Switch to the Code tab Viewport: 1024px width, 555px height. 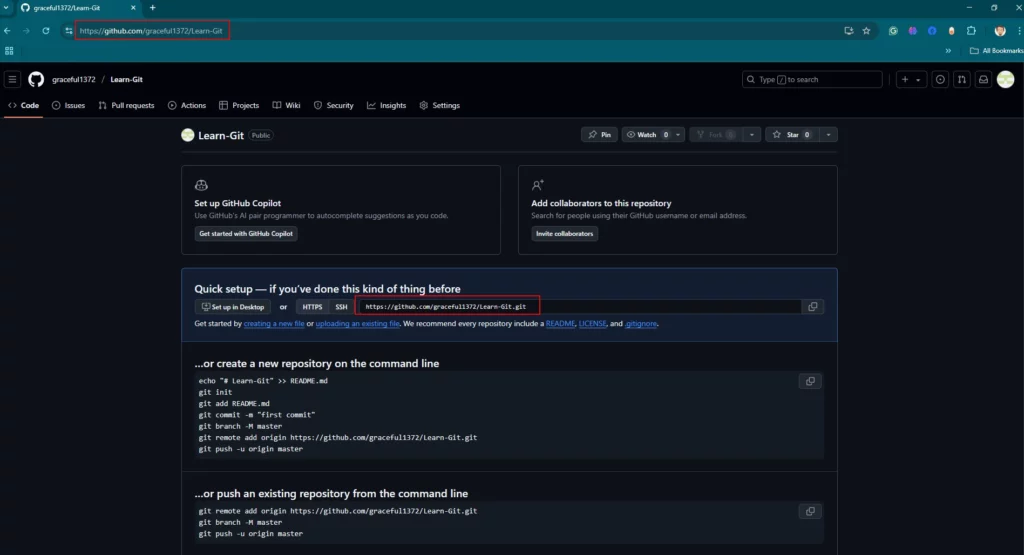point(24,105)
